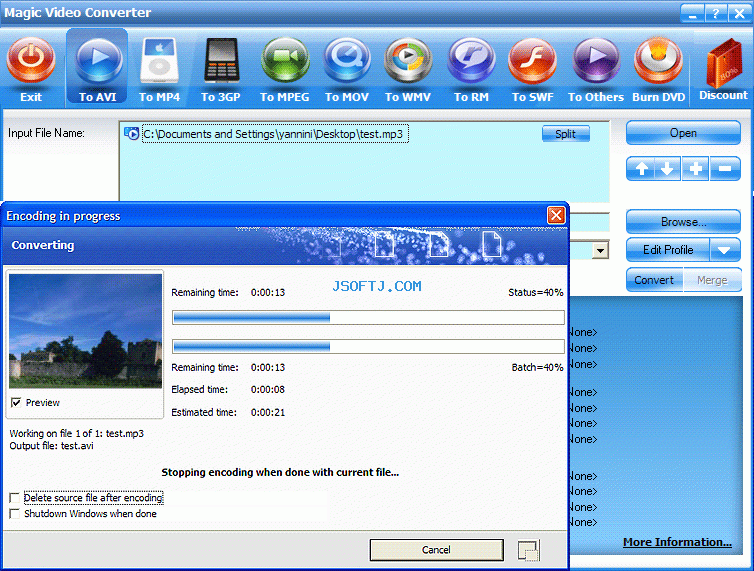754x571 pixels.
Task: Toggle the Preview checkbox
Action: click(x=16, y=402)
